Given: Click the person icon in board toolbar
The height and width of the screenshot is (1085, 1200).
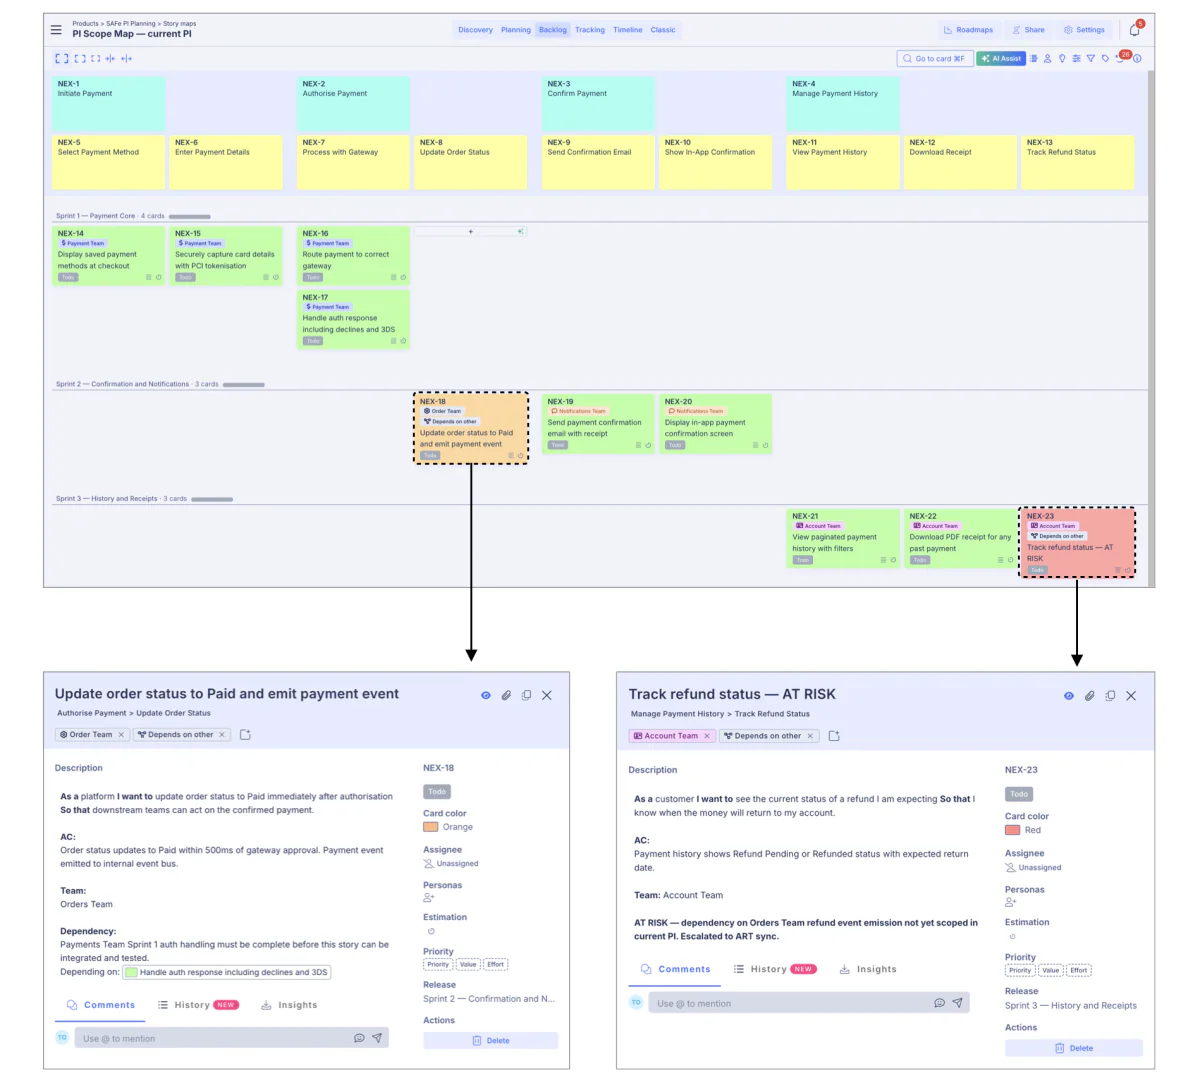Looking at the screenshot, I should (x=1047, y=58).
